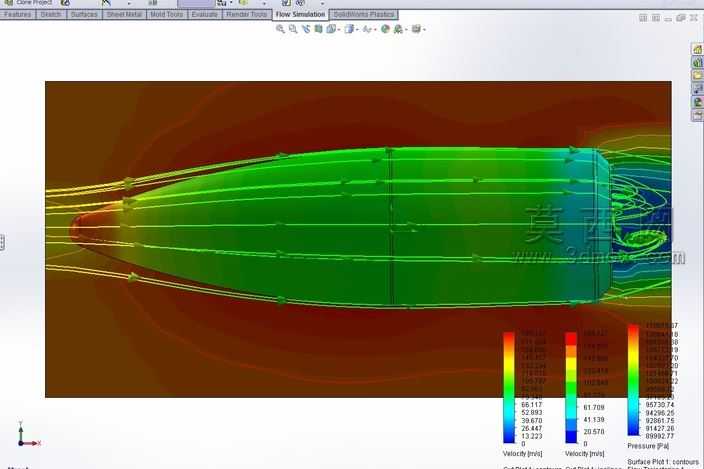Screen dimensions: 704x469
Task: Select the Flow Simulation tab
Action: tap(300, 14)
